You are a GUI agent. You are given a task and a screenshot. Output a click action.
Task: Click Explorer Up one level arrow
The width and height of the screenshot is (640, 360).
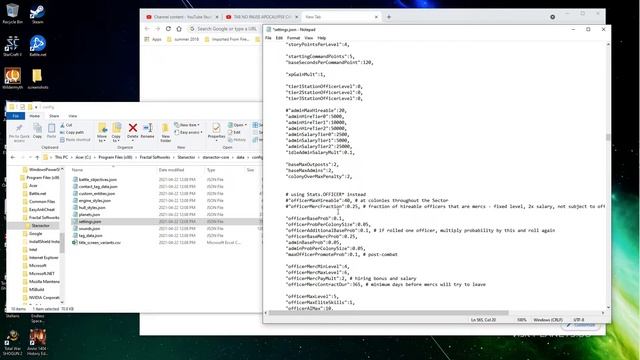[37, 157]
